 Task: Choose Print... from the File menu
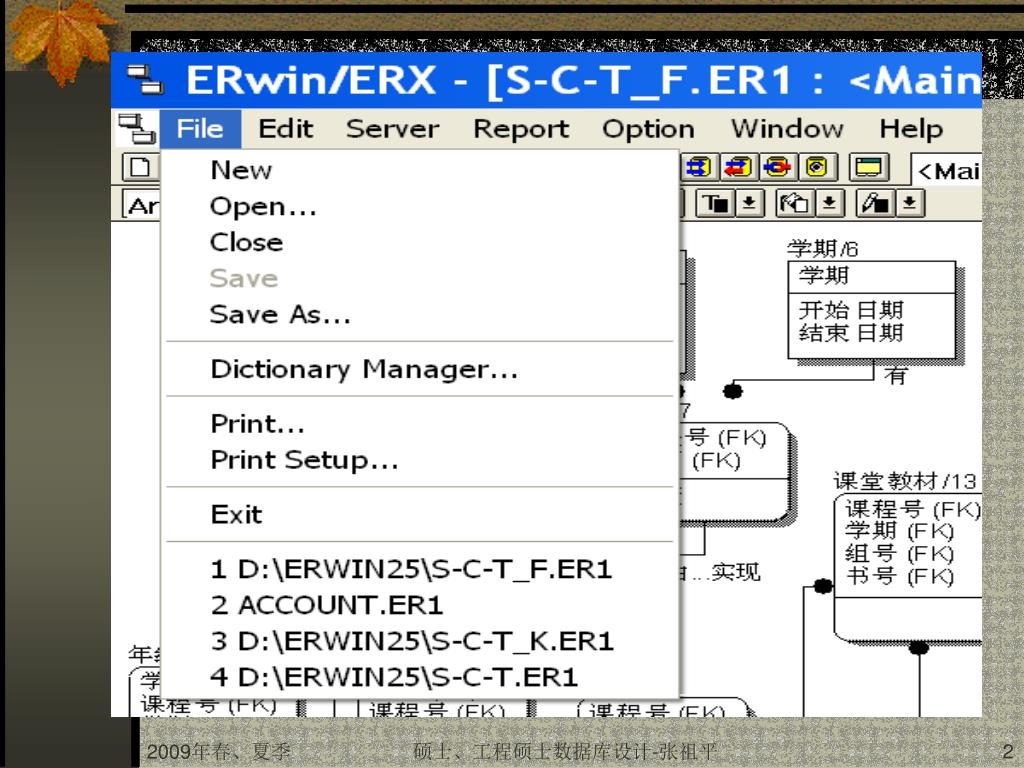click(x=419, y=424)
